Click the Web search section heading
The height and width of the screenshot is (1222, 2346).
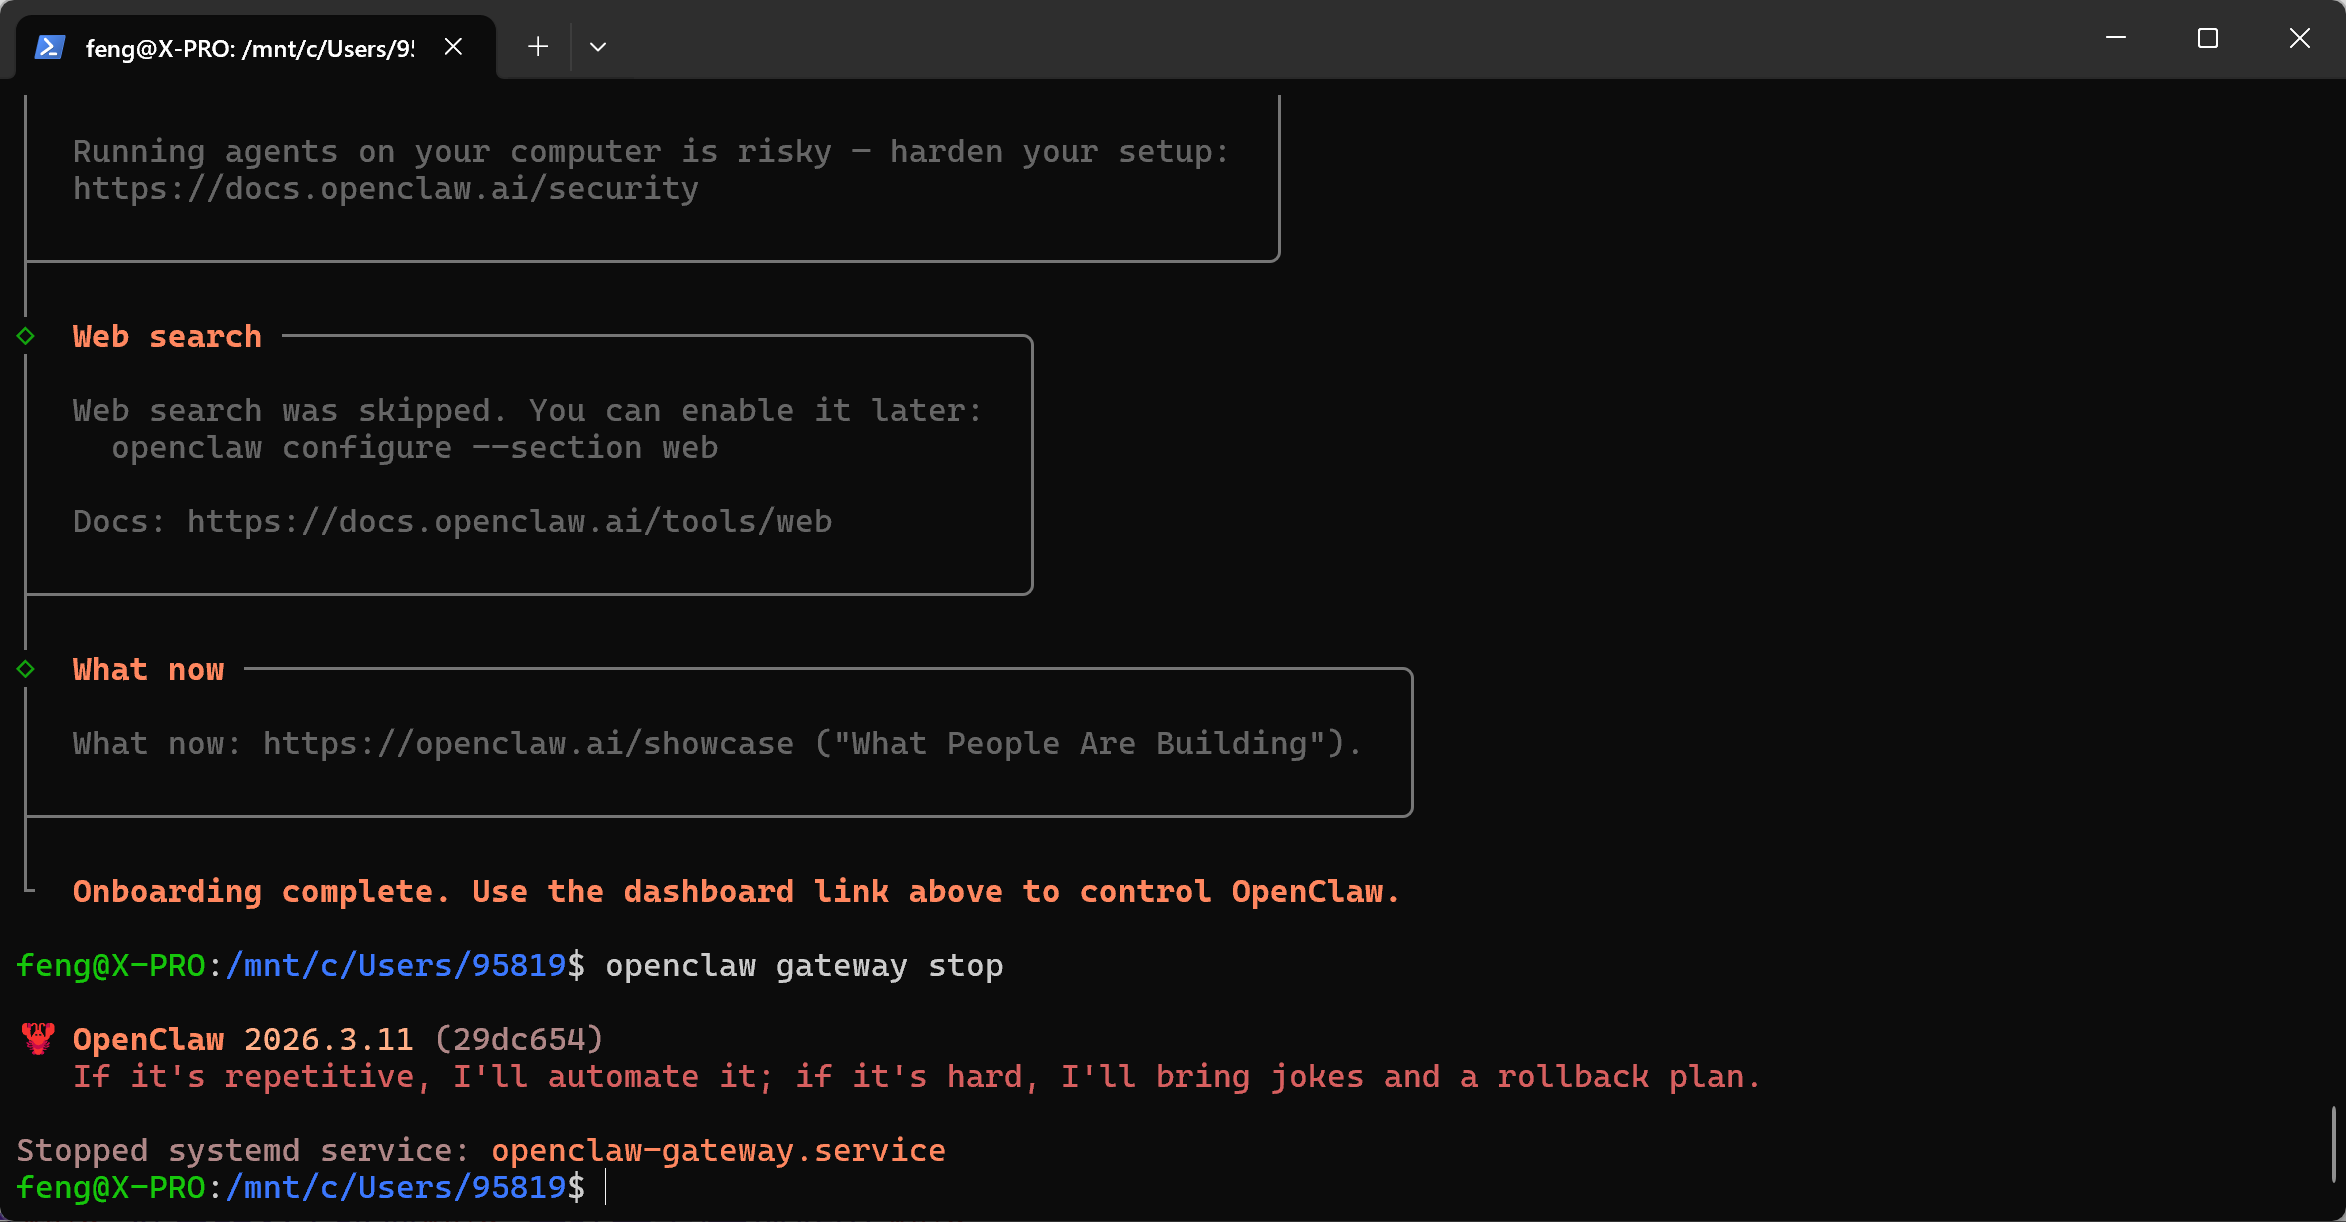(167, 337)
